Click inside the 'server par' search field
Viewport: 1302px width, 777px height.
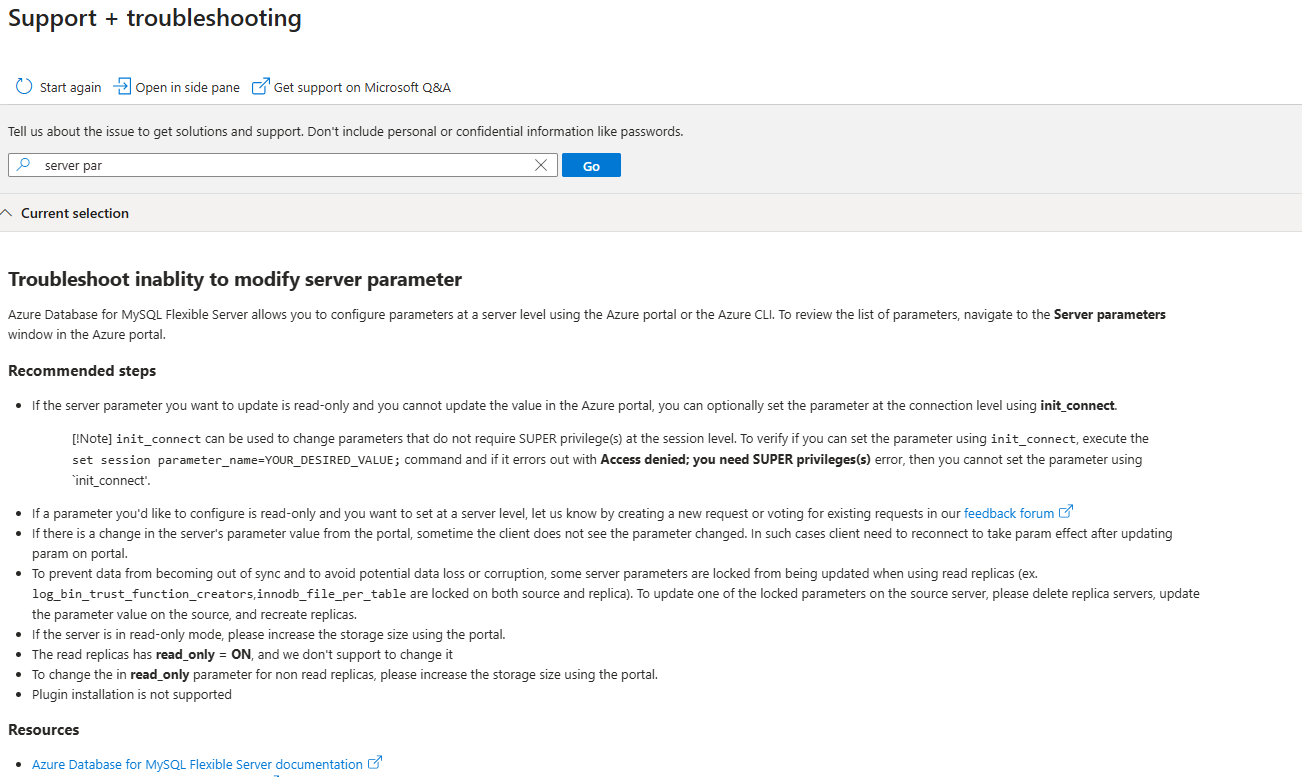tap(280, 165)
